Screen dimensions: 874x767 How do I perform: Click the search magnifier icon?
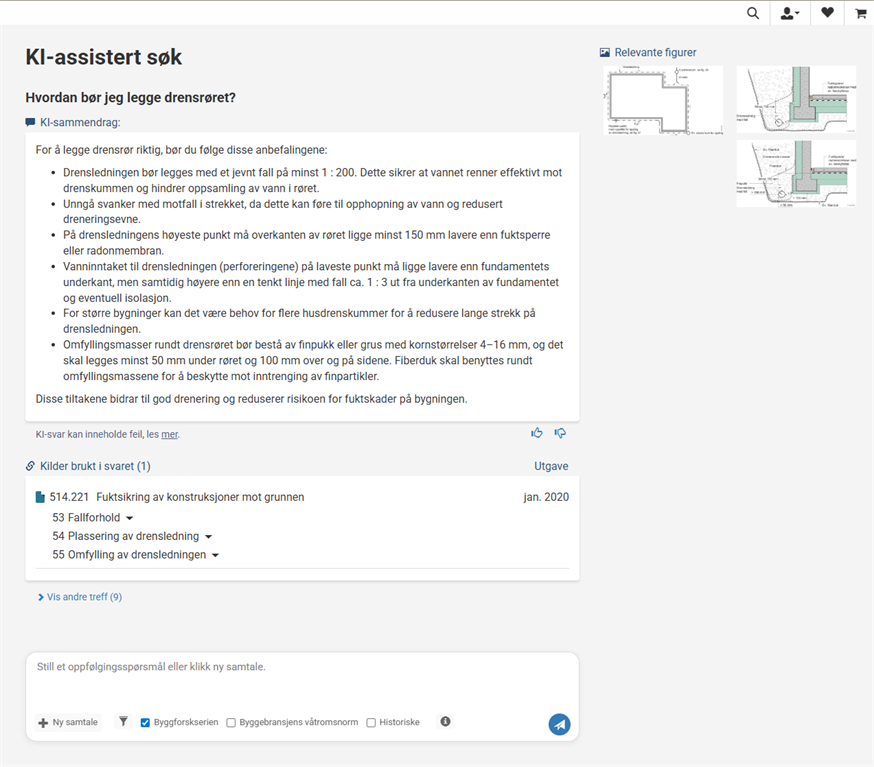753,13
